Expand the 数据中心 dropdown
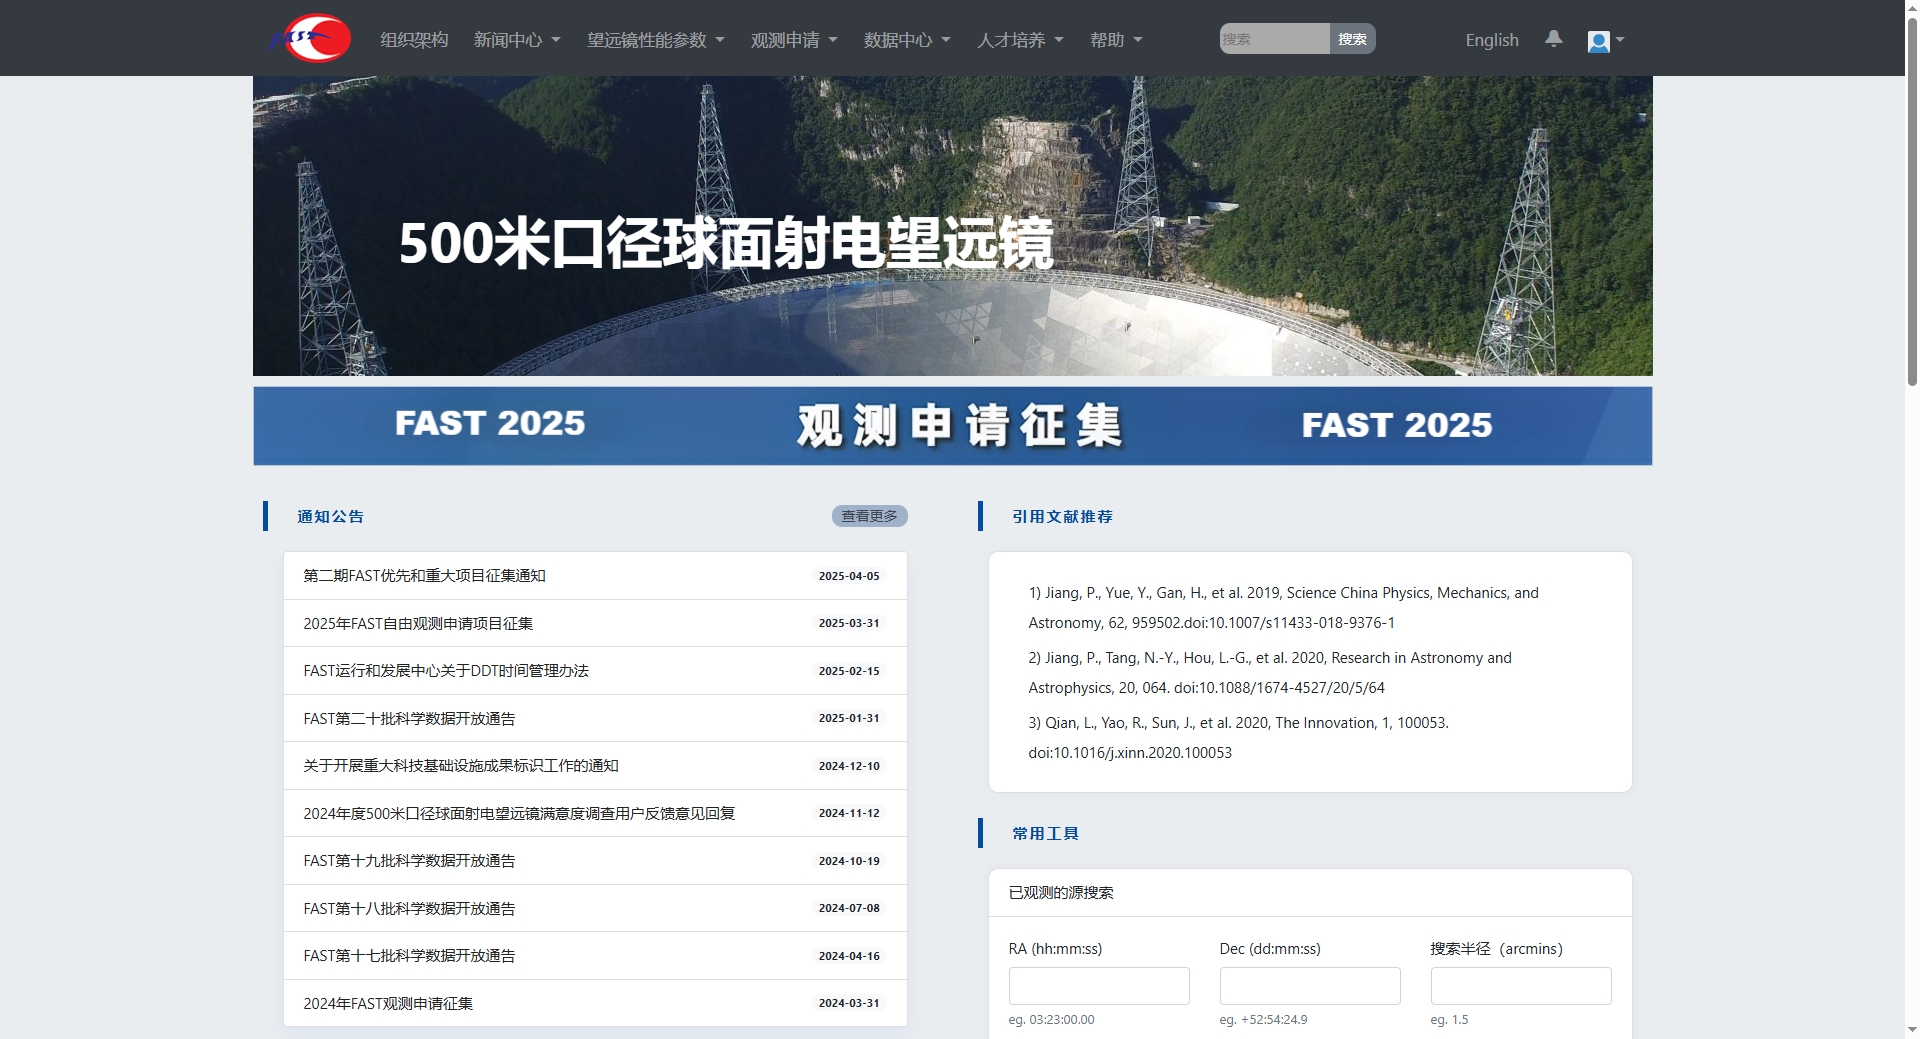 (x=907, y=40)
